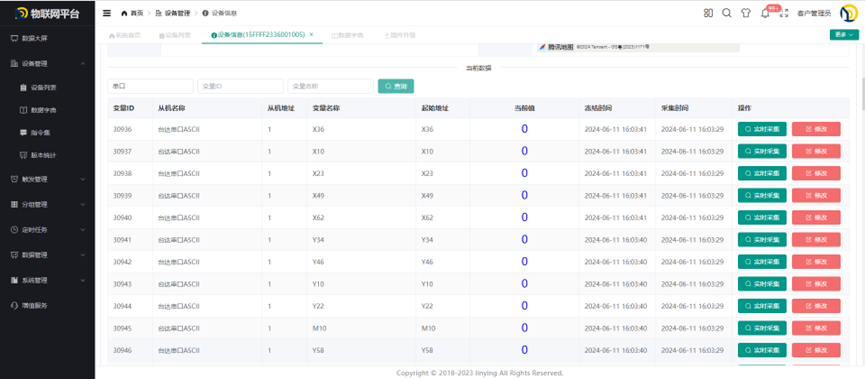Expand the 系统管理 menu

click(47, 280)
